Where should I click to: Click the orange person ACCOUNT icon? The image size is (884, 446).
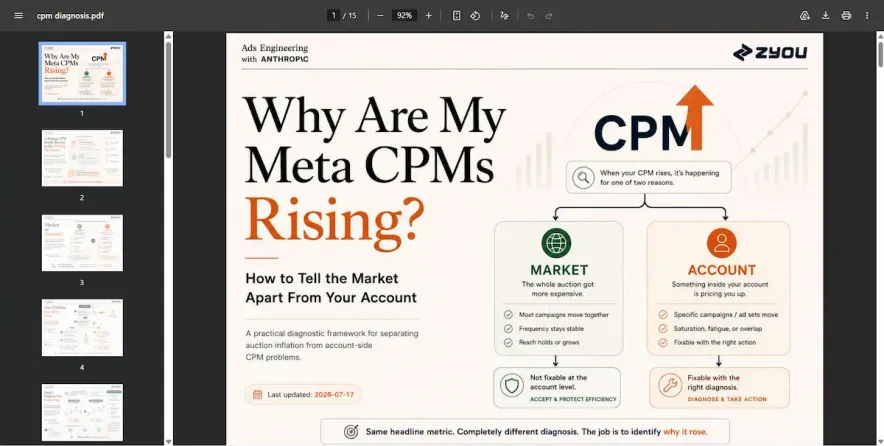722,243
